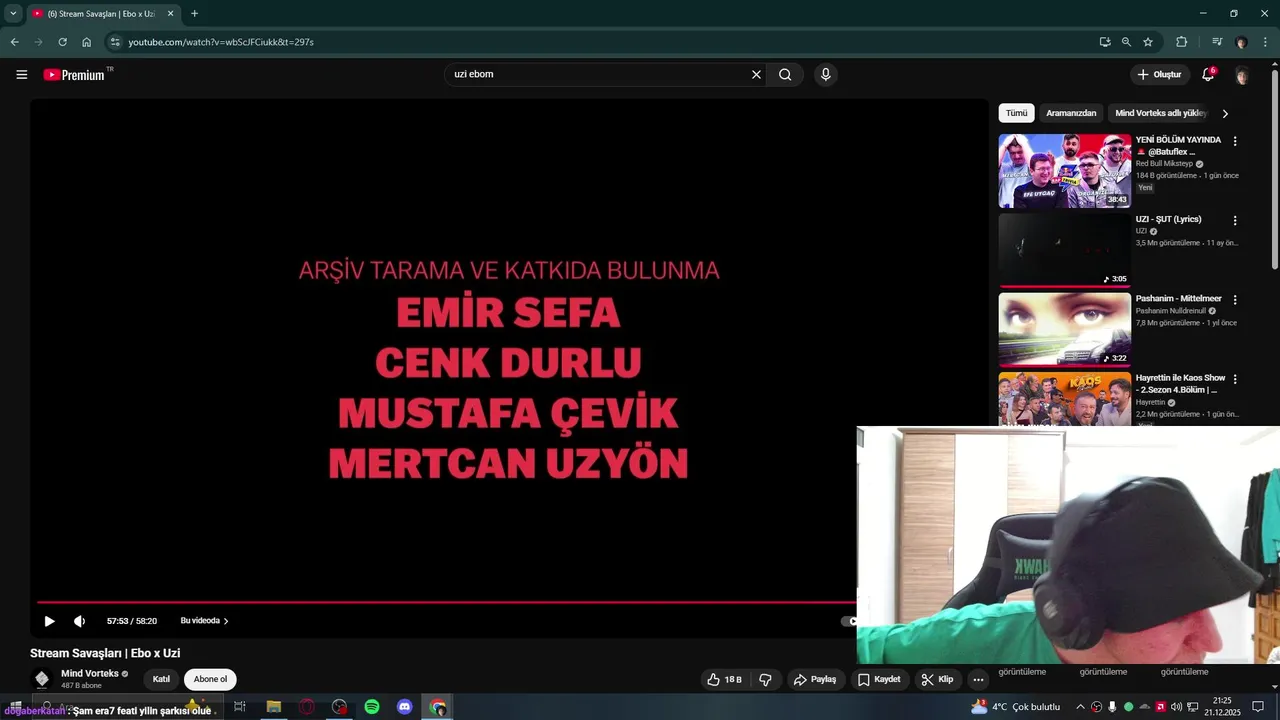The image size is (1280, 720).
Task: Bookmark this page with the star
Action: 1148,42
